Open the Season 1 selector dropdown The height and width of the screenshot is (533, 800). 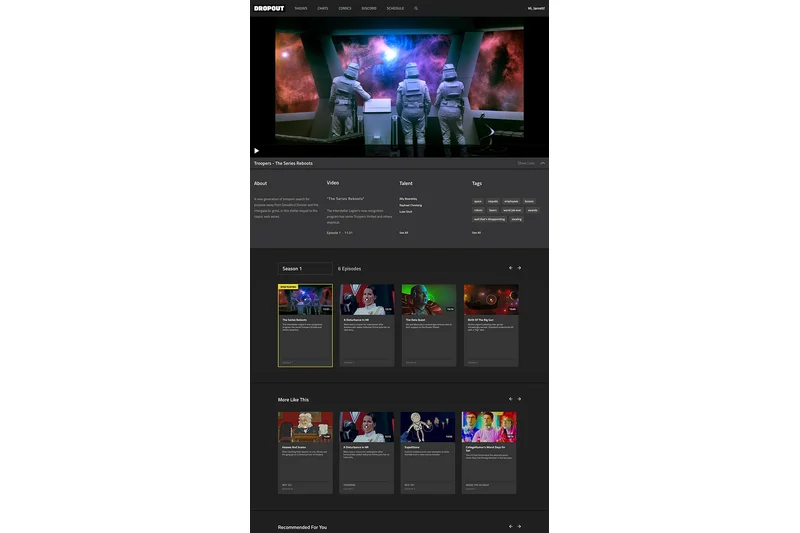[304, 268]
